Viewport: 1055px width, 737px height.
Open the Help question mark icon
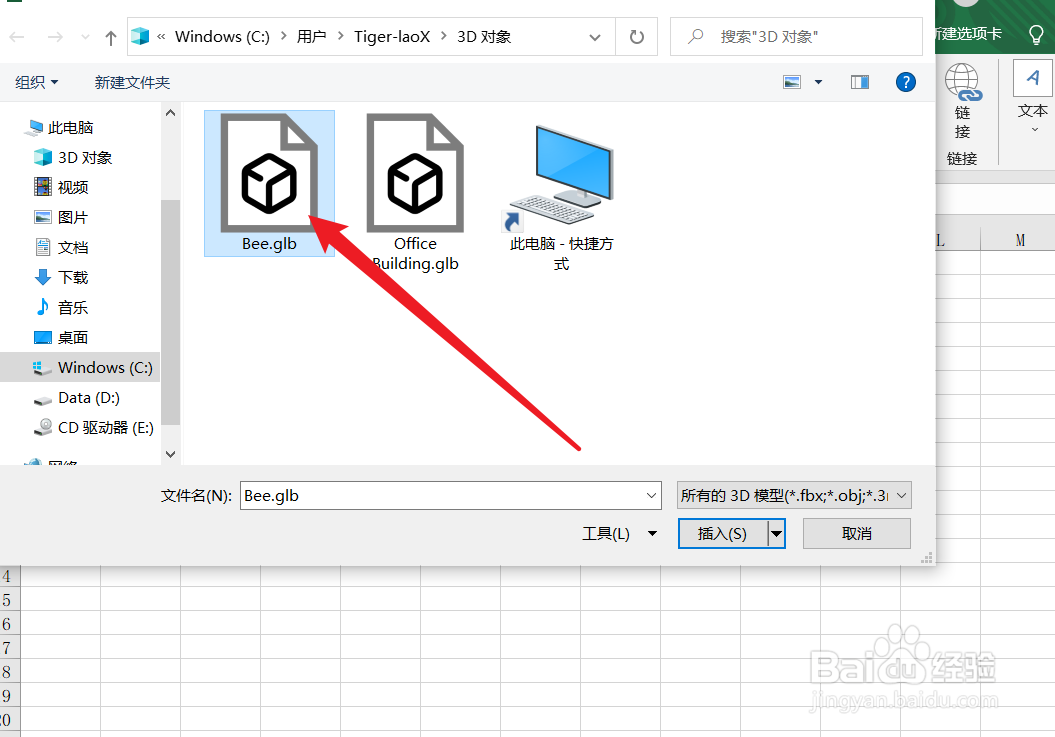tap(906, 82)
